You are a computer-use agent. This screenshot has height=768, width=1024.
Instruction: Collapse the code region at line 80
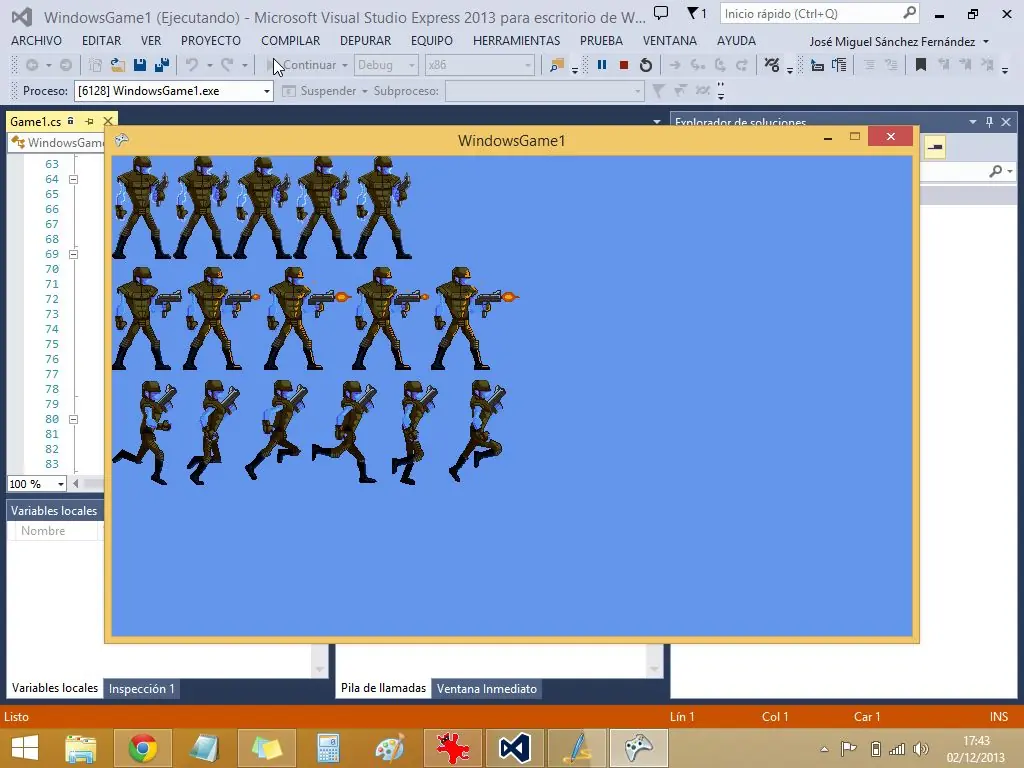pos(73,419)
